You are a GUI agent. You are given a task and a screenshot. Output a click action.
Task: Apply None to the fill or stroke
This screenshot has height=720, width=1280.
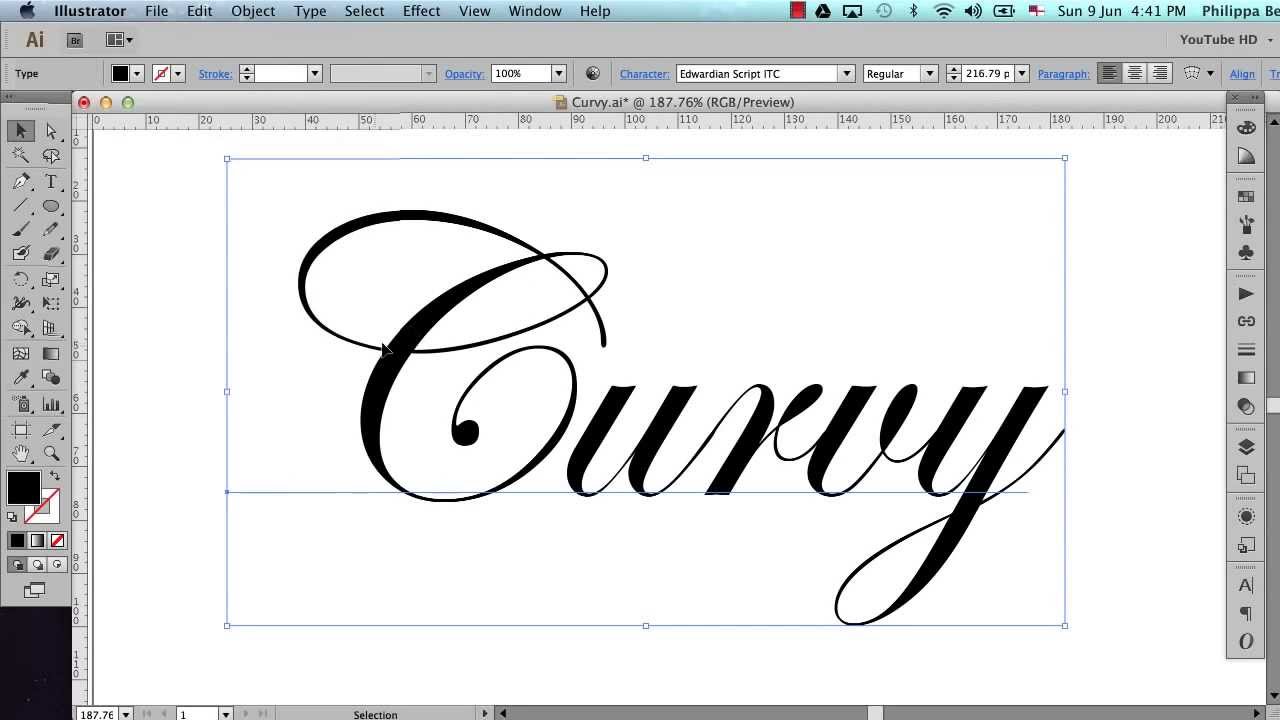pyautogui.click(x=57, y=541)
